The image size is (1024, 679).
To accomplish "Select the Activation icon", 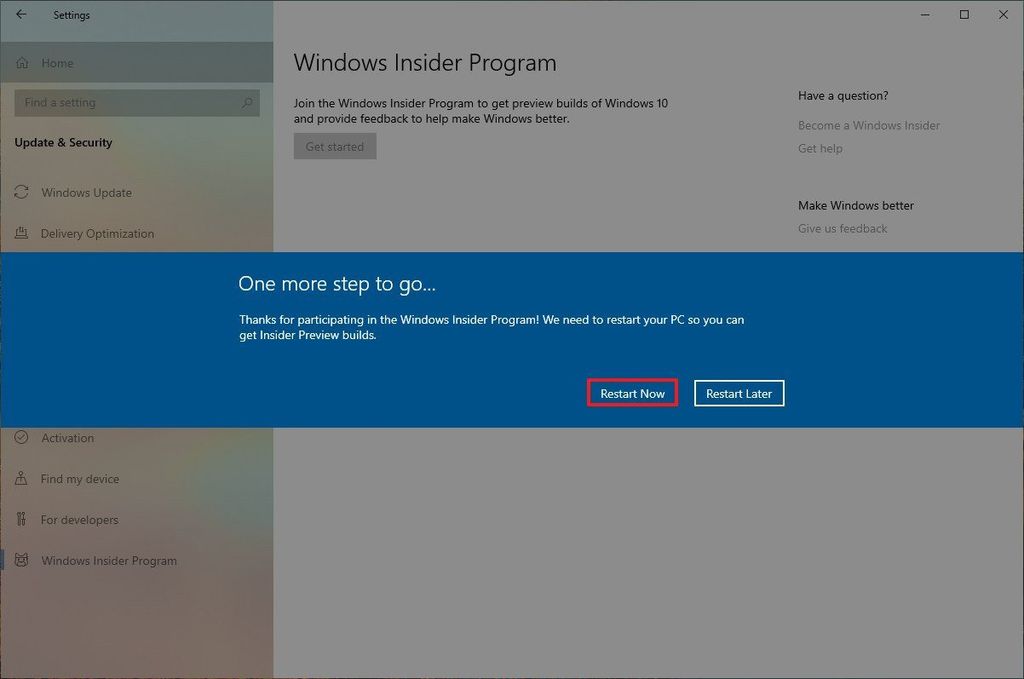I will [22, 438].
